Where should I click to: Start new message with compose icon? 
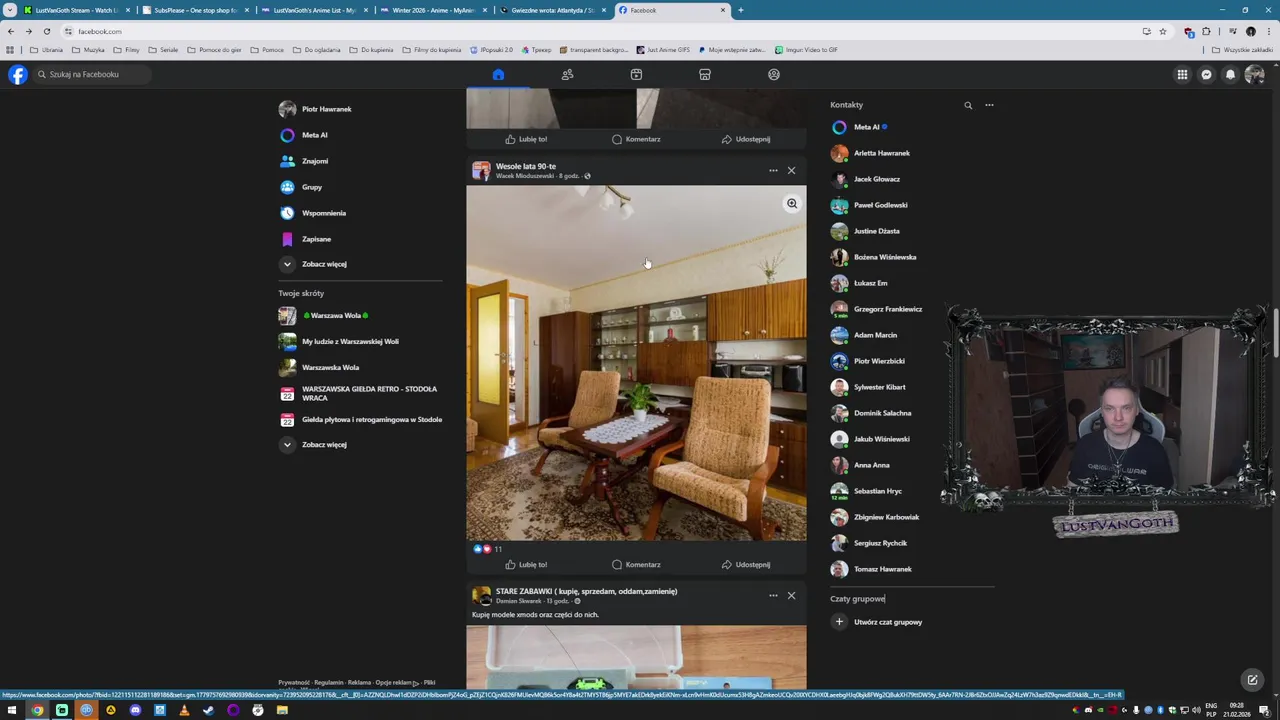coord(1252,680)
